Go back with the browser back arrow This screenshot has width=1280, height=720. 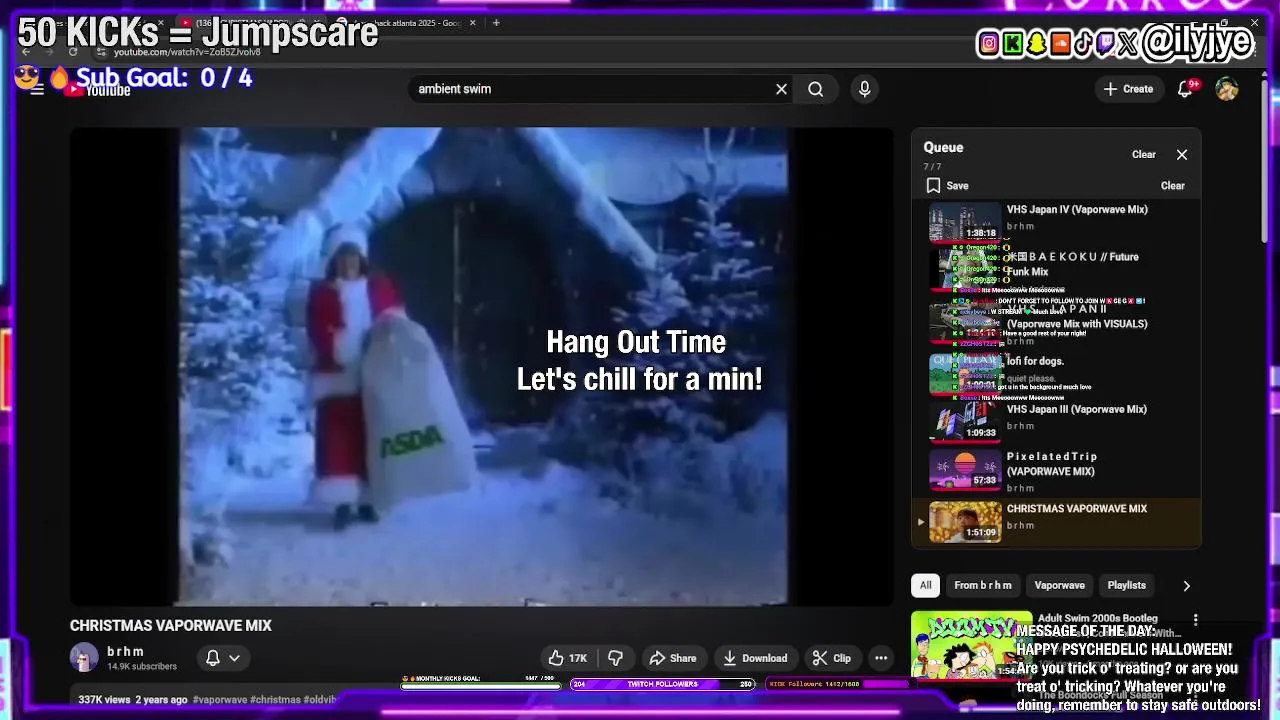click(x=27, y=52)
